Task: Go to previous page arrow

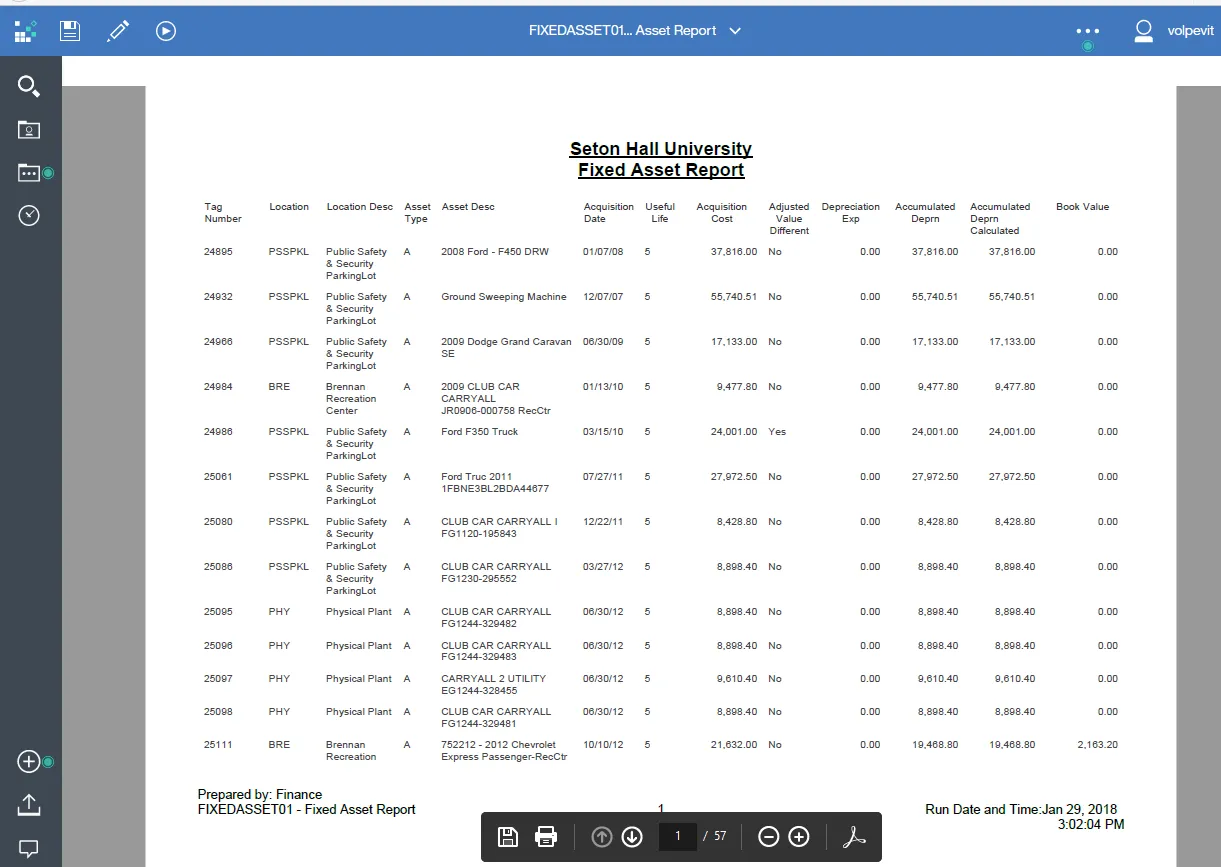Action: (x=601, y=837)
